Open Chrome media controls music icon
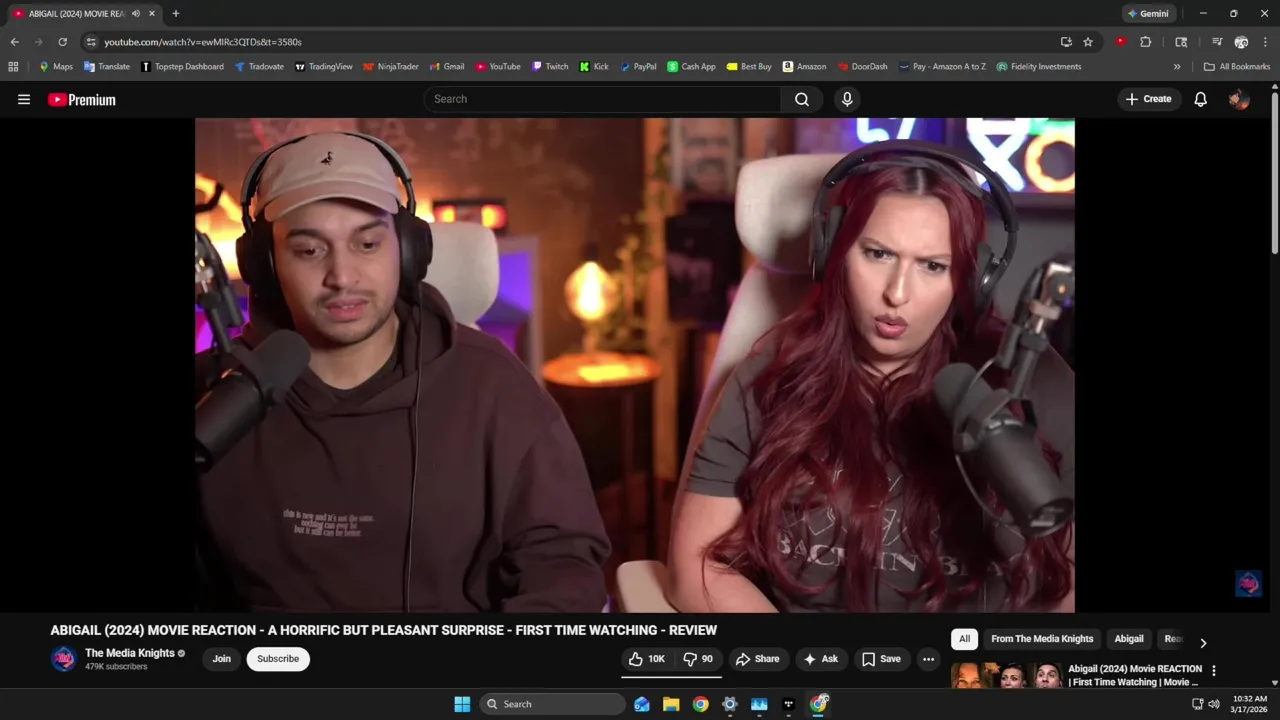Viewport: 1280px width, 720px height. (1217, 42)
